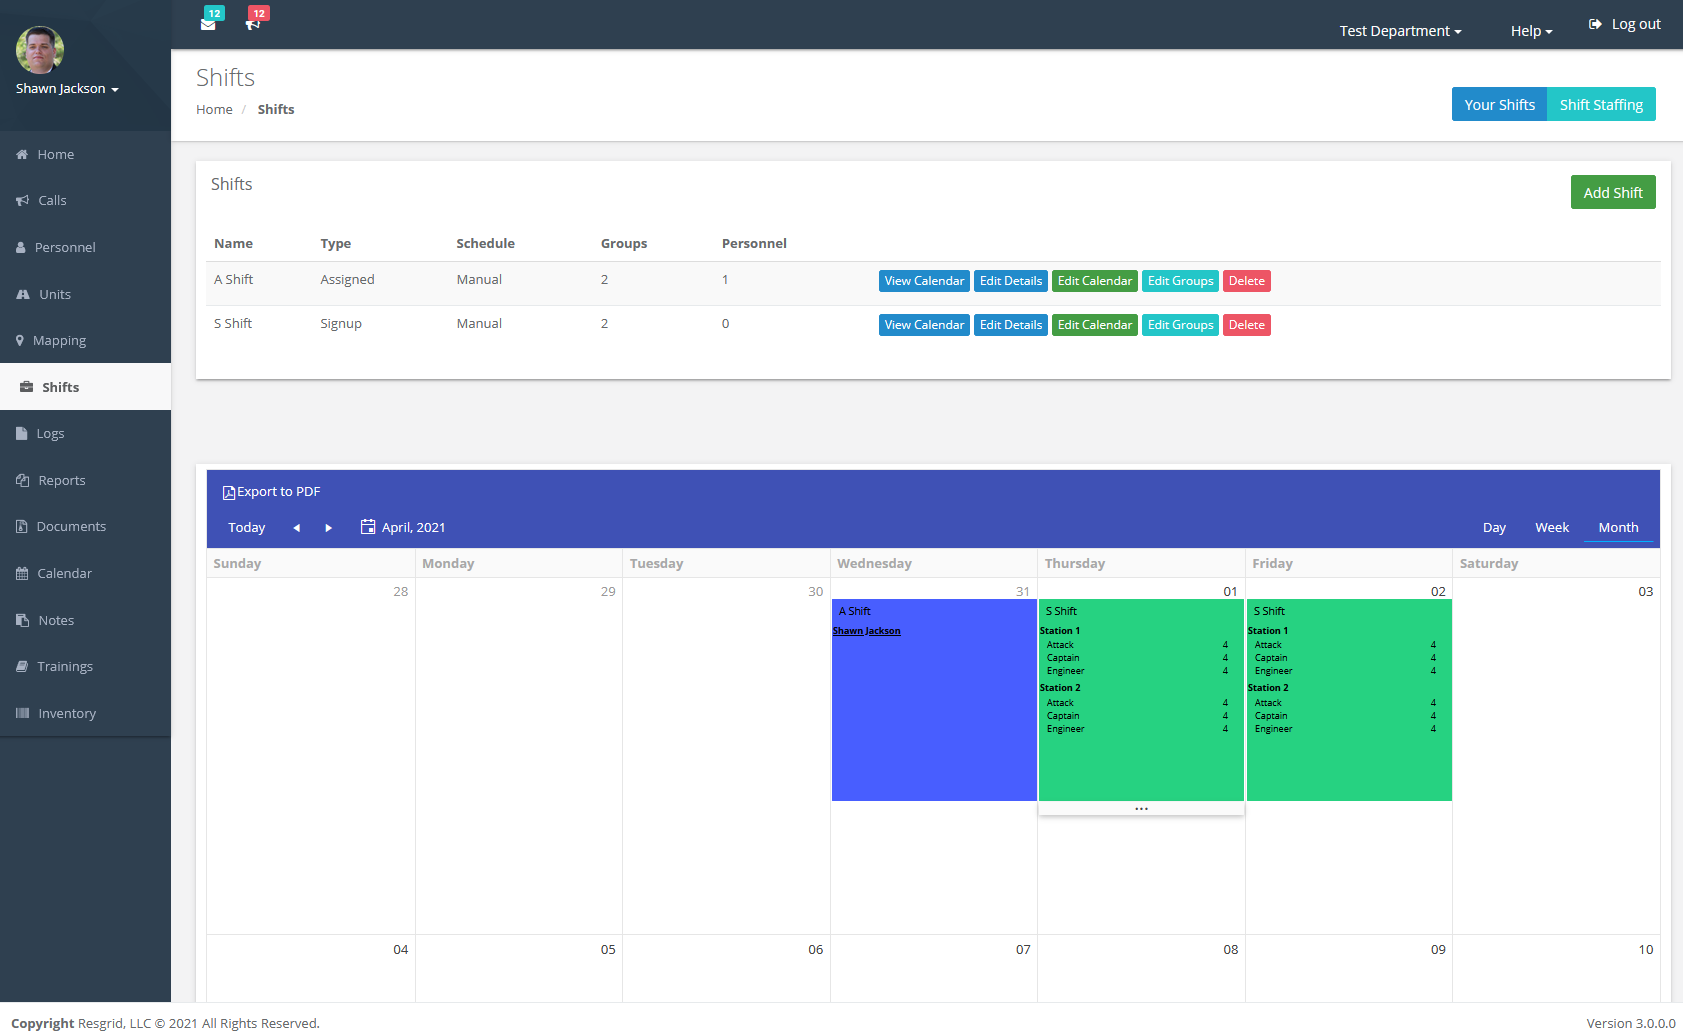The image size is (1683, 1036).
Task: Open the Home breadcrumb link
Action: (214, 109)
